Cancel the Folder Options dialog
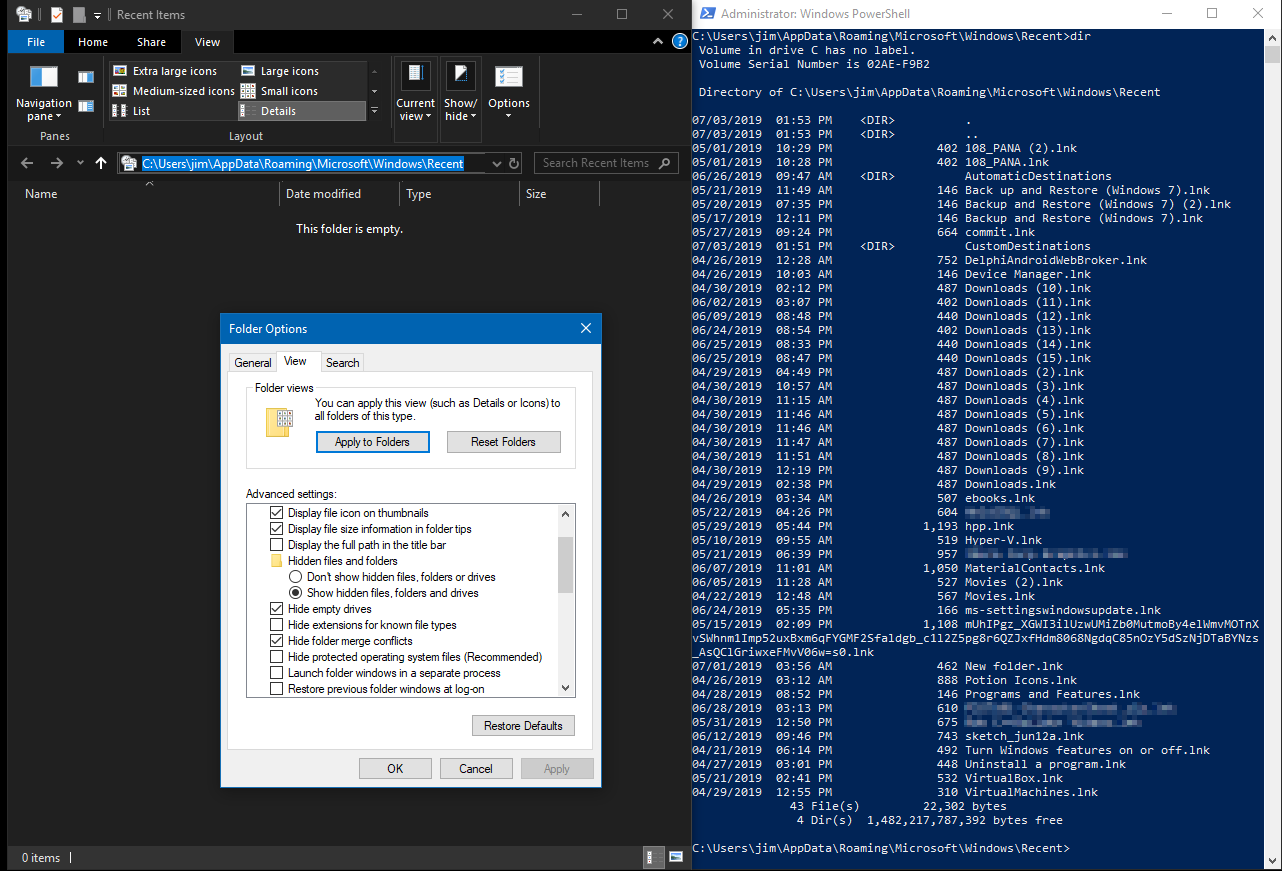 pos(476,769)
